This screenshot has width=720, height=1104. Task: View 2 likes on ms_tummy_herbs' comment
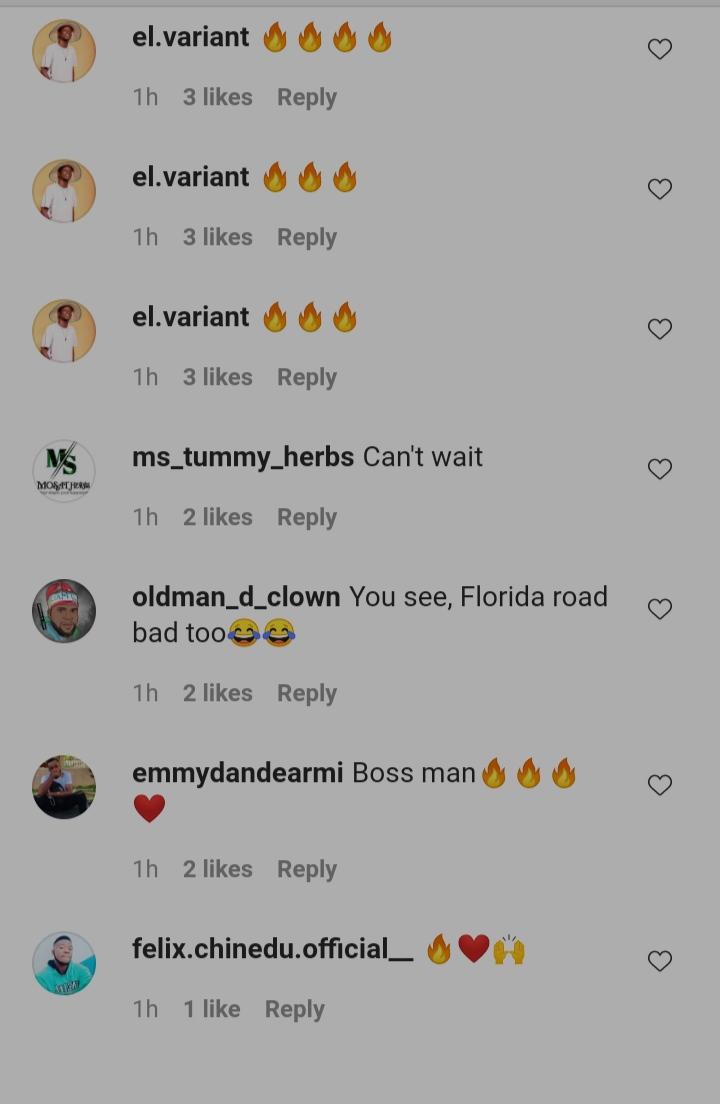[217, 517]
